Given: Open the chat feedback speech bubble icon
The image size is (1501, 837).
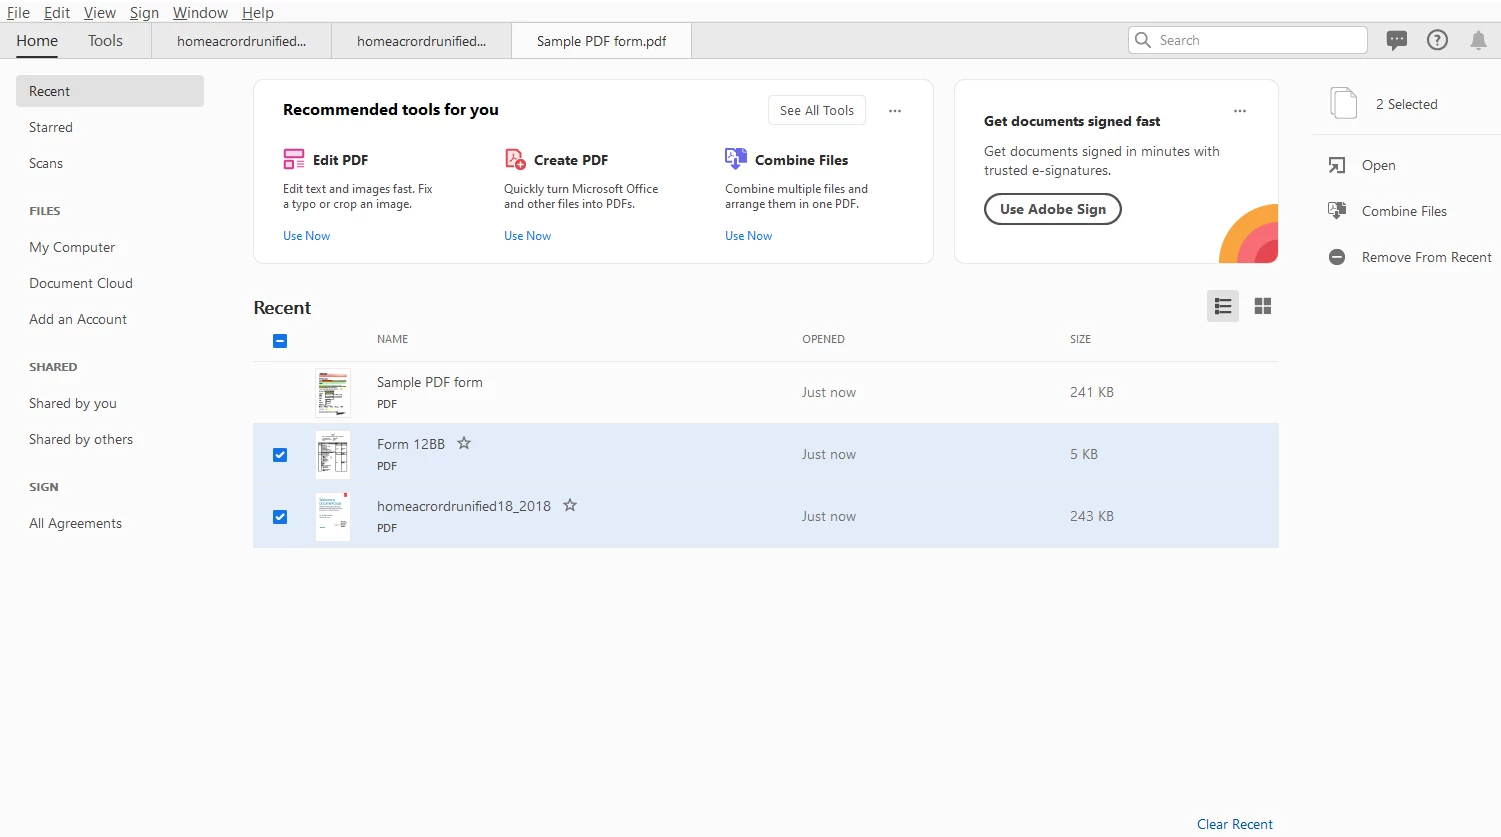Looking at the screenshot, I should pyautogui.click(x=1397, y=40).
